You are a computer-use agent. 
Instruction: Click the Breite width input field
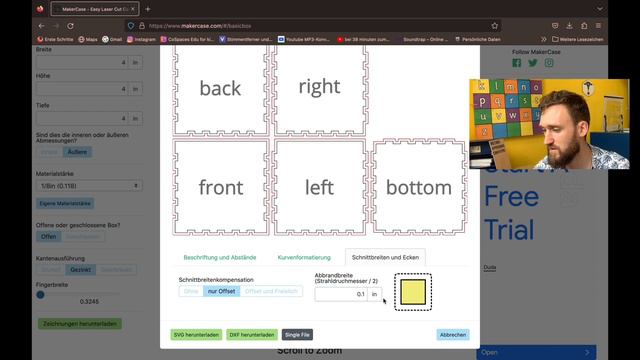(x=83, y=62)
